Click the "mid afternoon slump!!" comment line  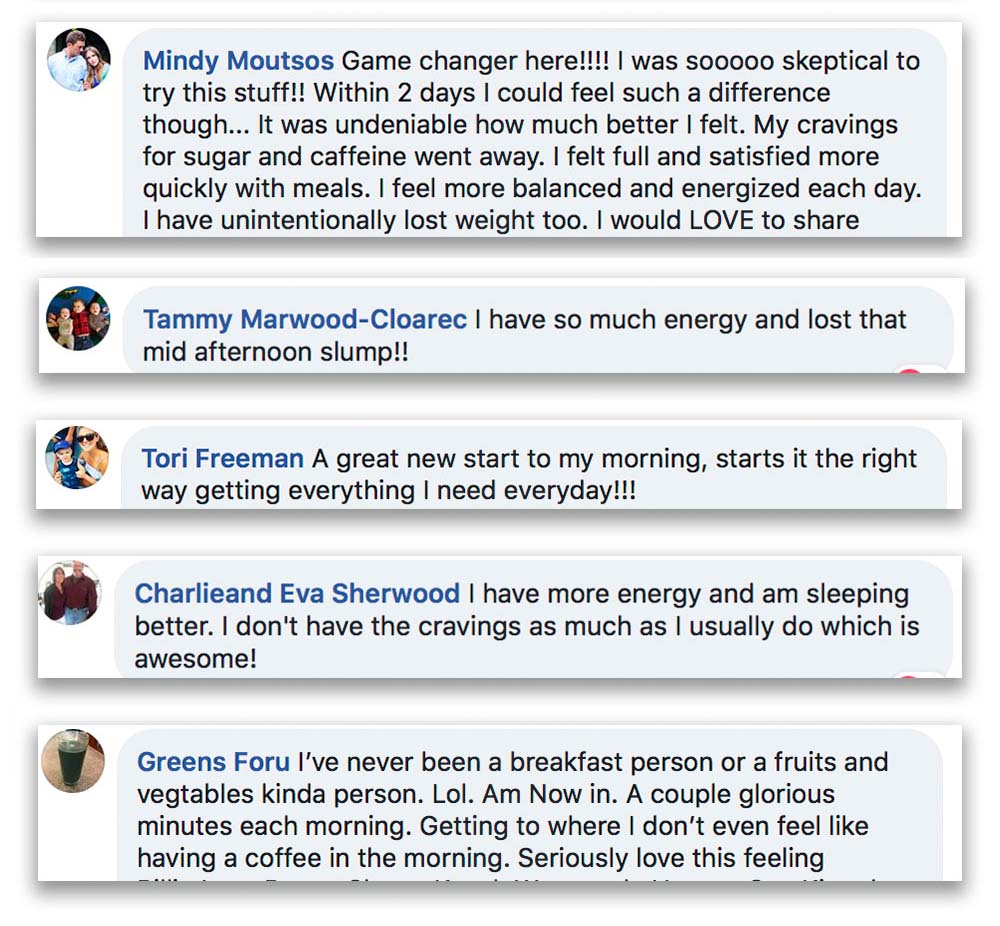click(275, 353)
